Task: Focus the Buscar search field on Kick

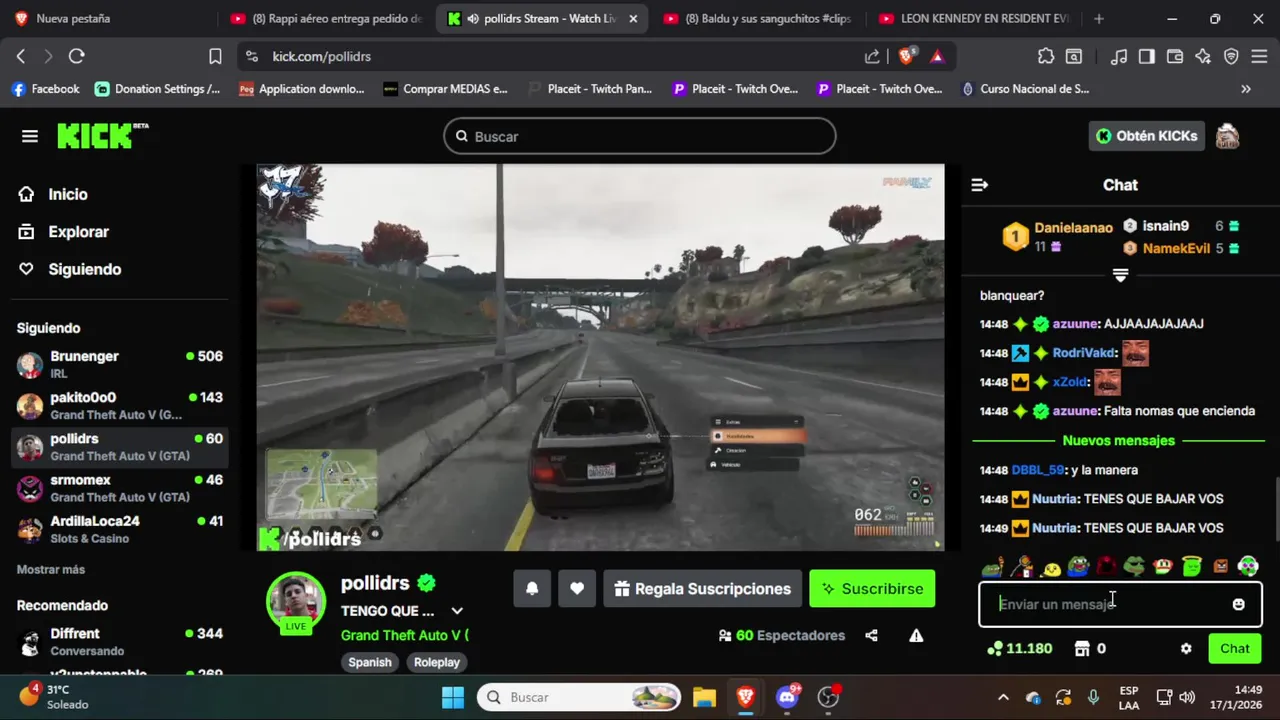Action: (x=640, y=136)
